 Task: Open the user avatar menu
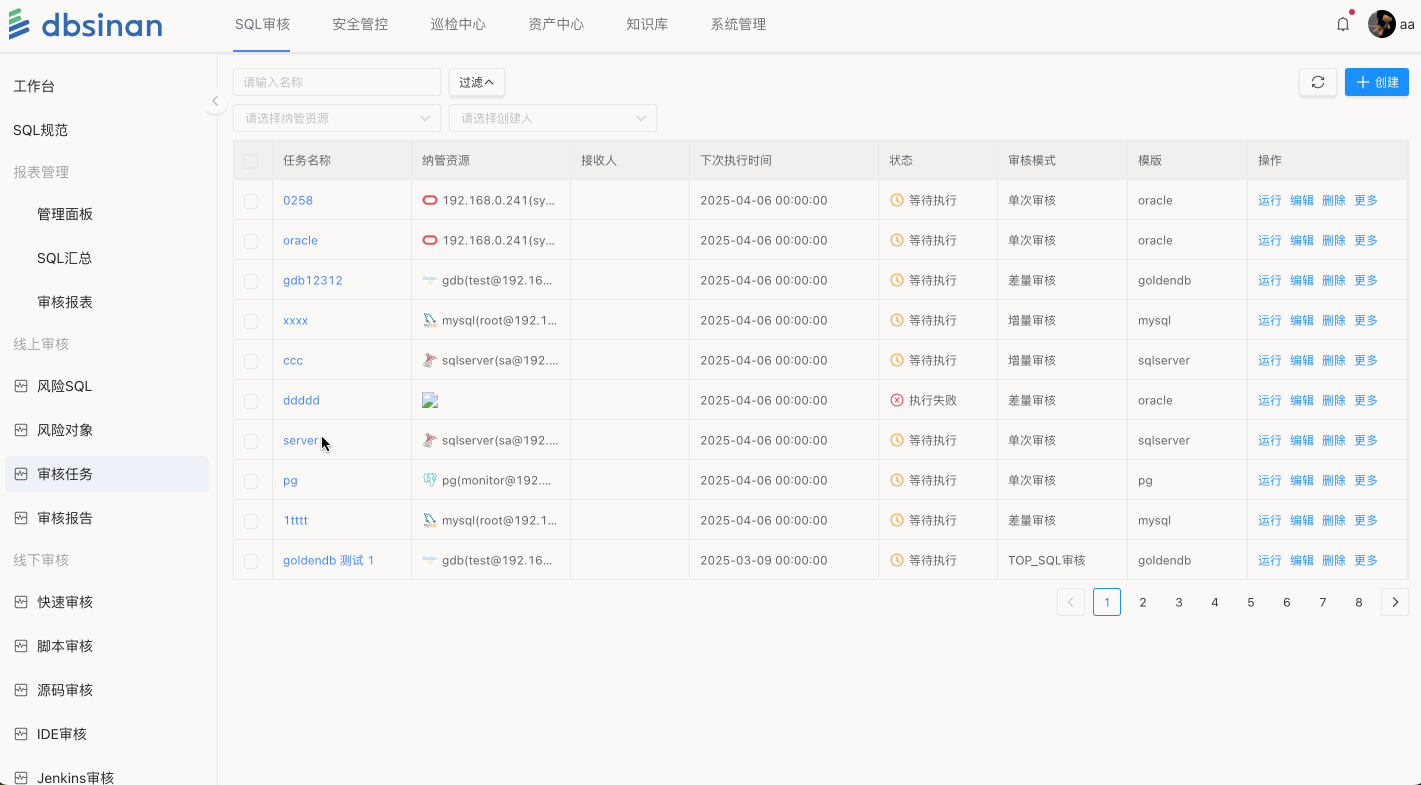[1381, 25]
